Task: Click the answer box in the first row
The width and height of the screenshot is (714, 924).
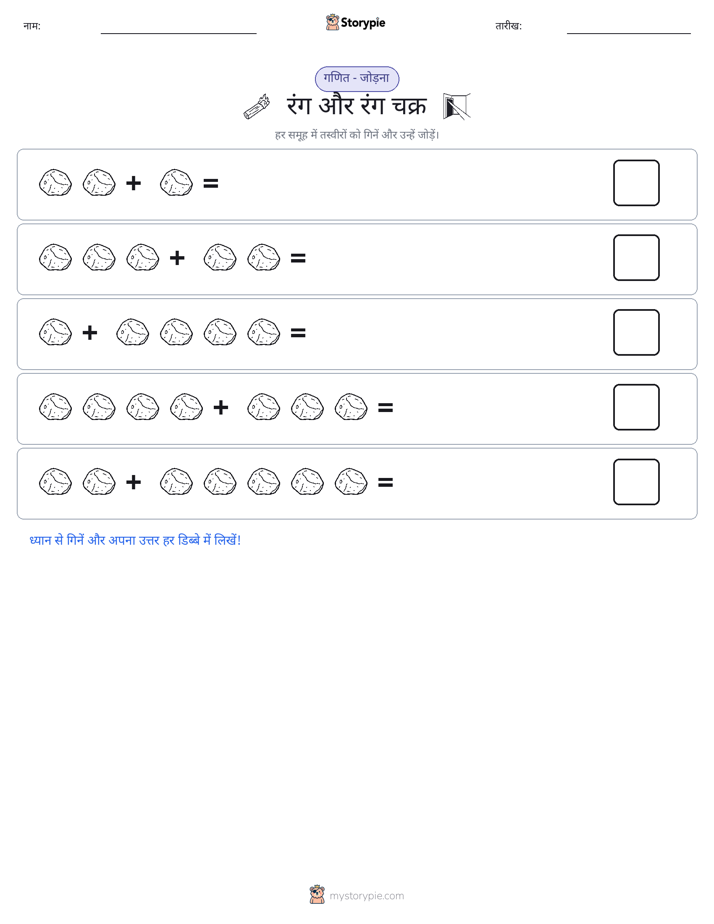Action: (x=636, y=183)
